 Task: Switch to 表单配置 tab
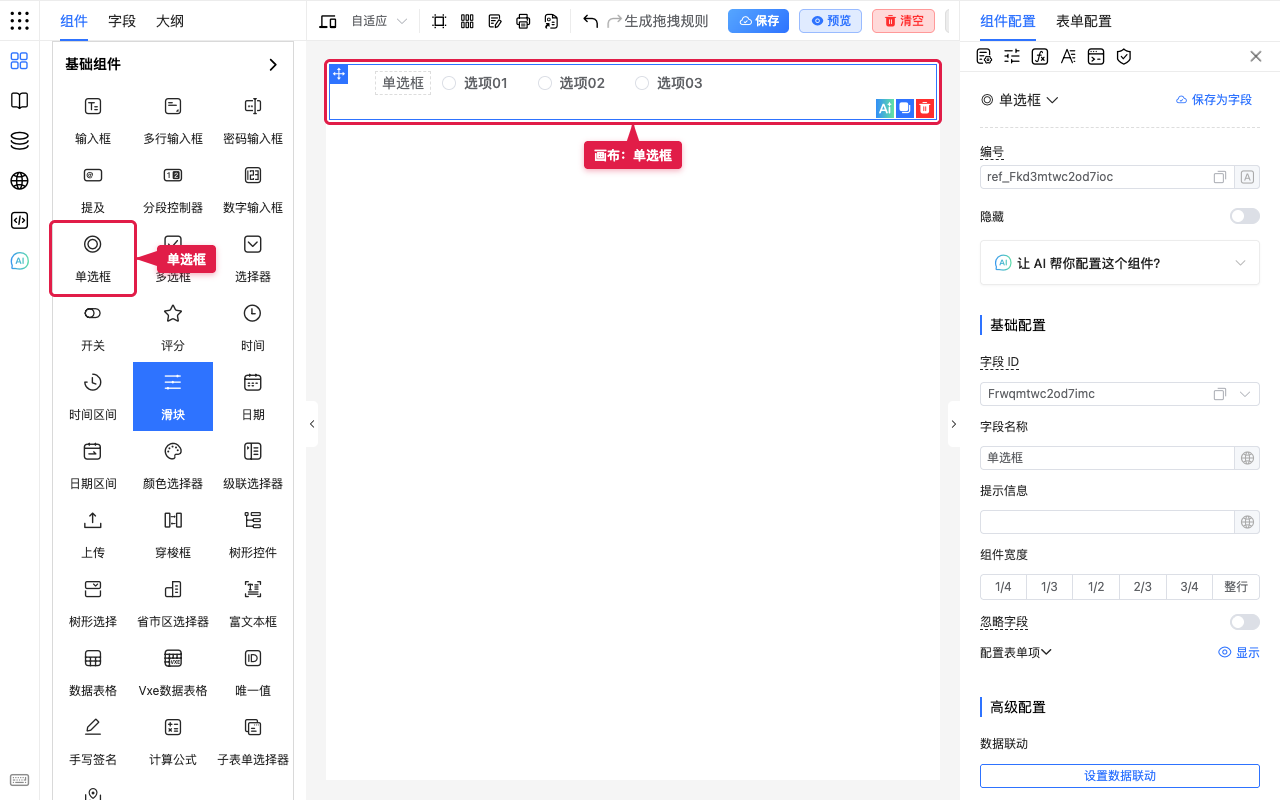pos(1084,21)
